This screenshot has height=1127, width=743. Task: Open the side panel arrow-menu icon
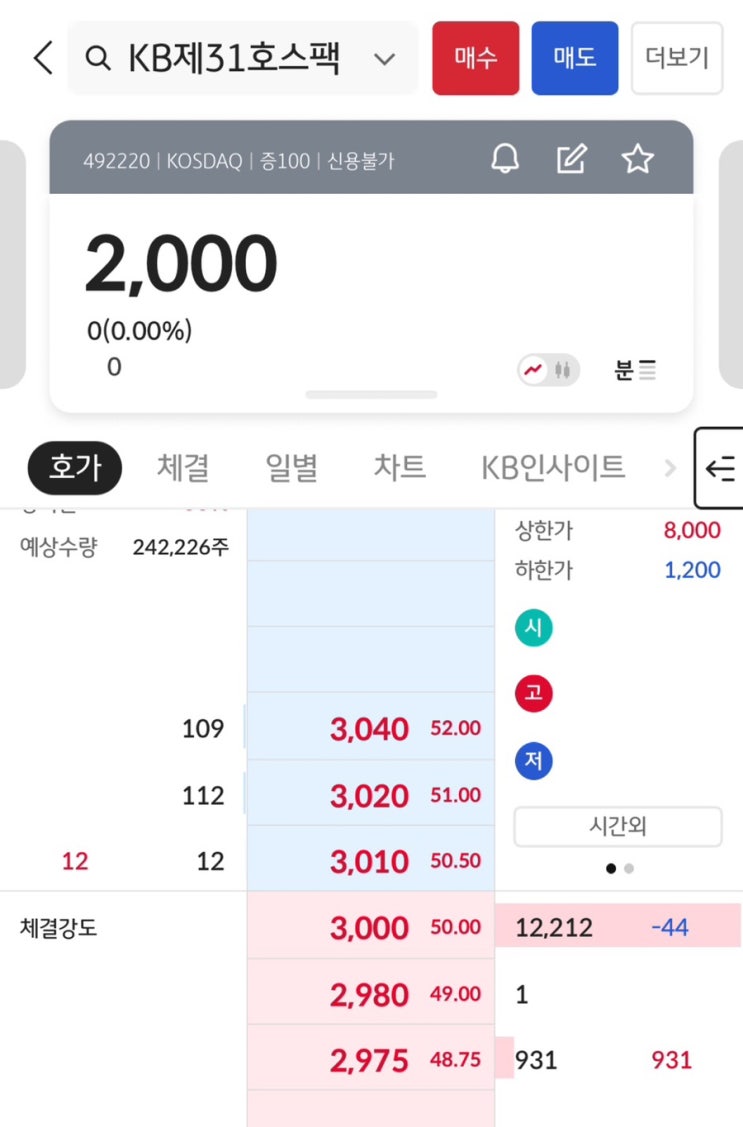719,469
